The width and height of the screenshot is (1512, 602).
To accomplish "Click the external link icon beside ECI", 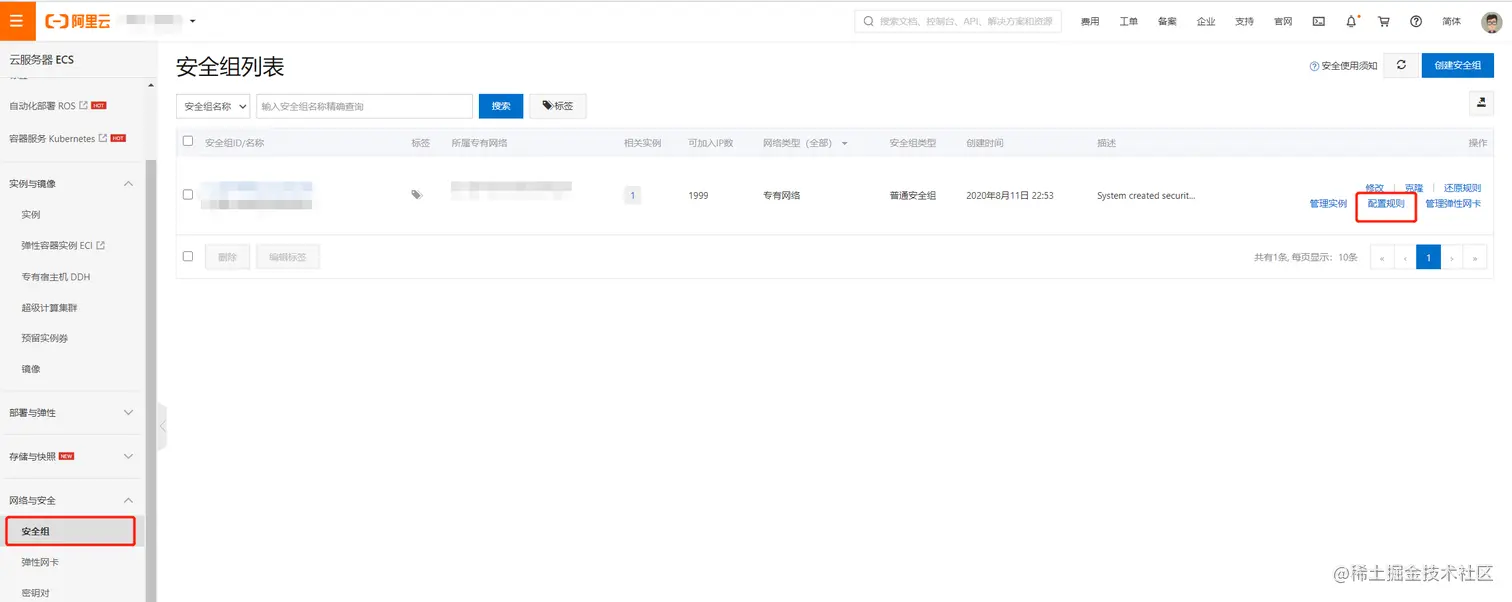I will [x=100, y=245].
